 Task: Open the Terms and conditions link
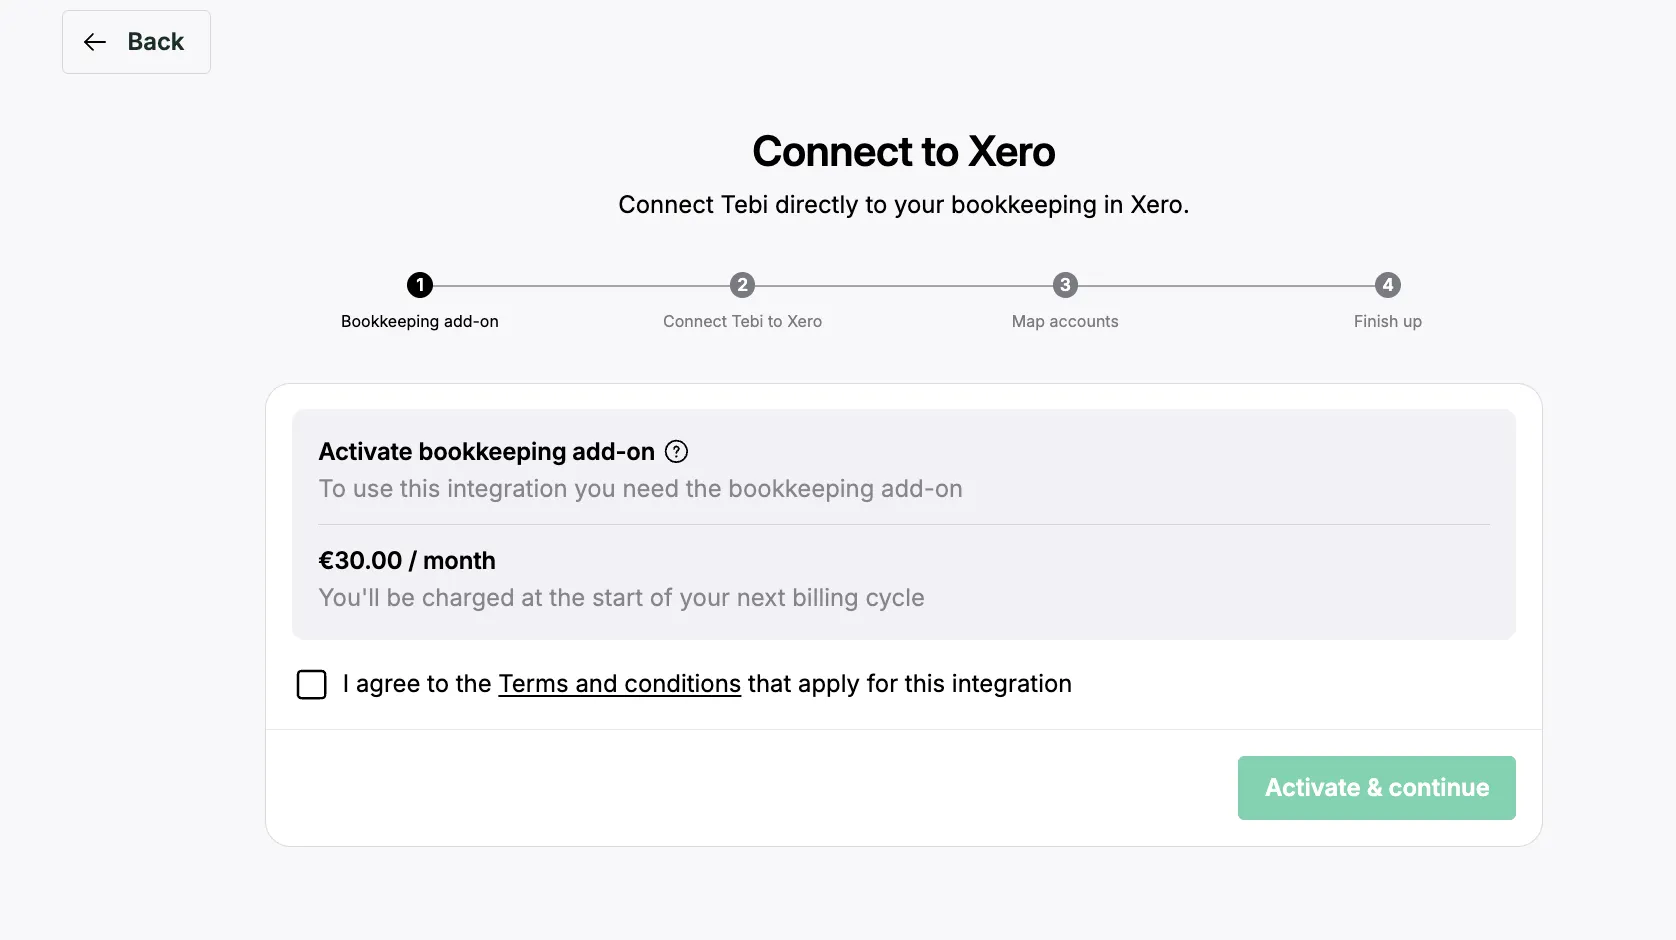[x=619, y=684]
